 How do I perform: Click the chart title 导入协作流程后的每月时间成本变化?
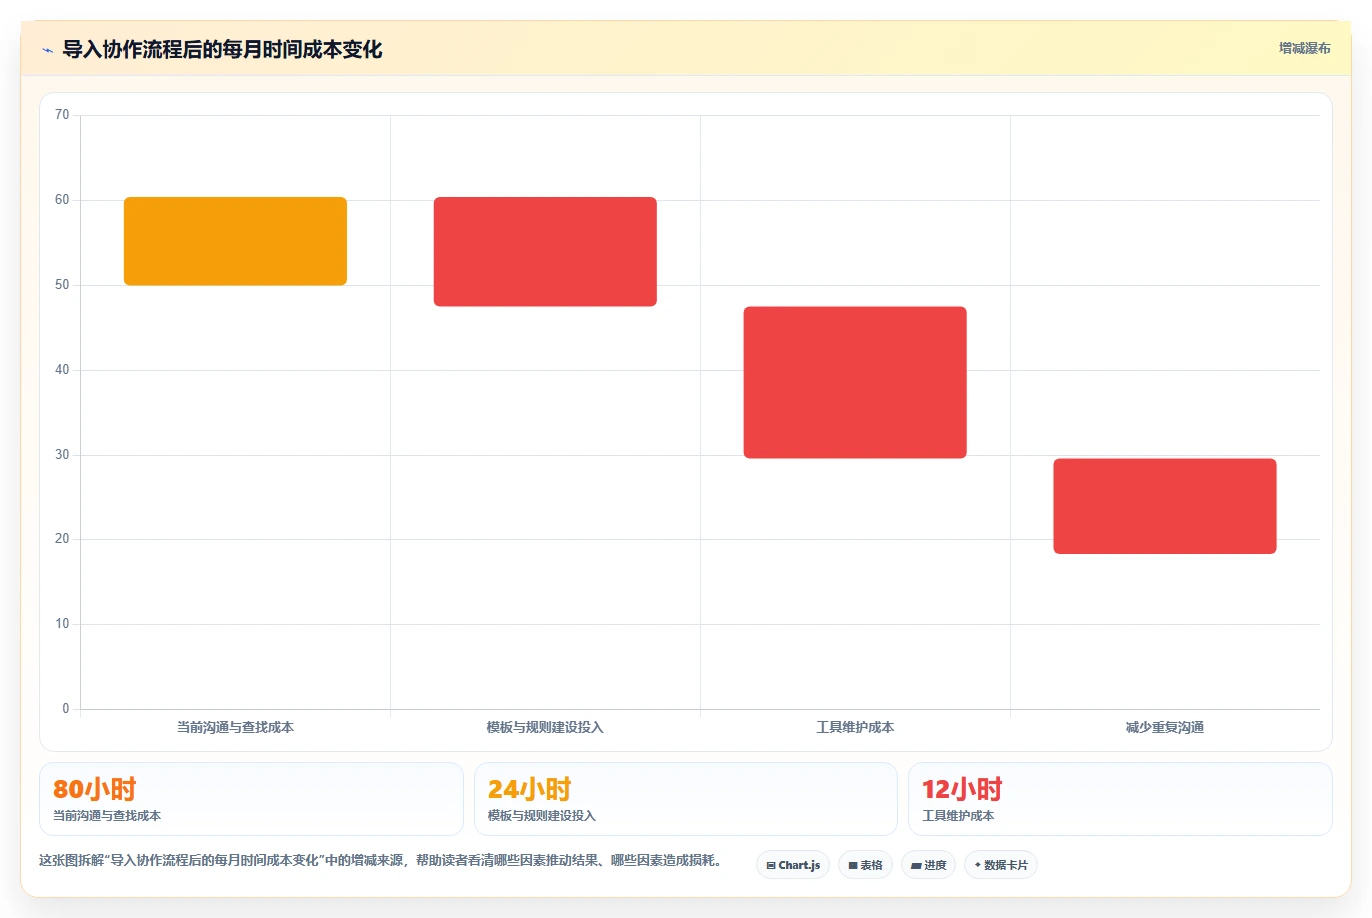[x=222, y=50]
